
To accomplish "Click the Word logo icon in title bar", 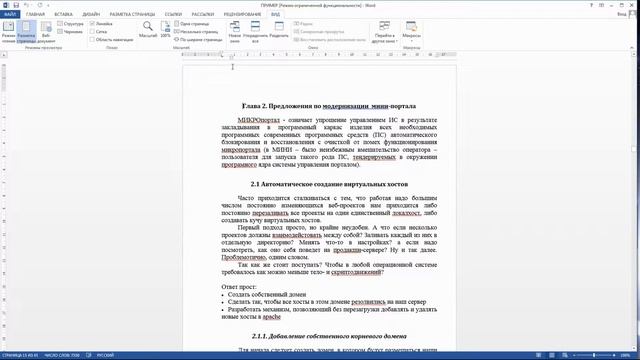I will coord(6,5).
